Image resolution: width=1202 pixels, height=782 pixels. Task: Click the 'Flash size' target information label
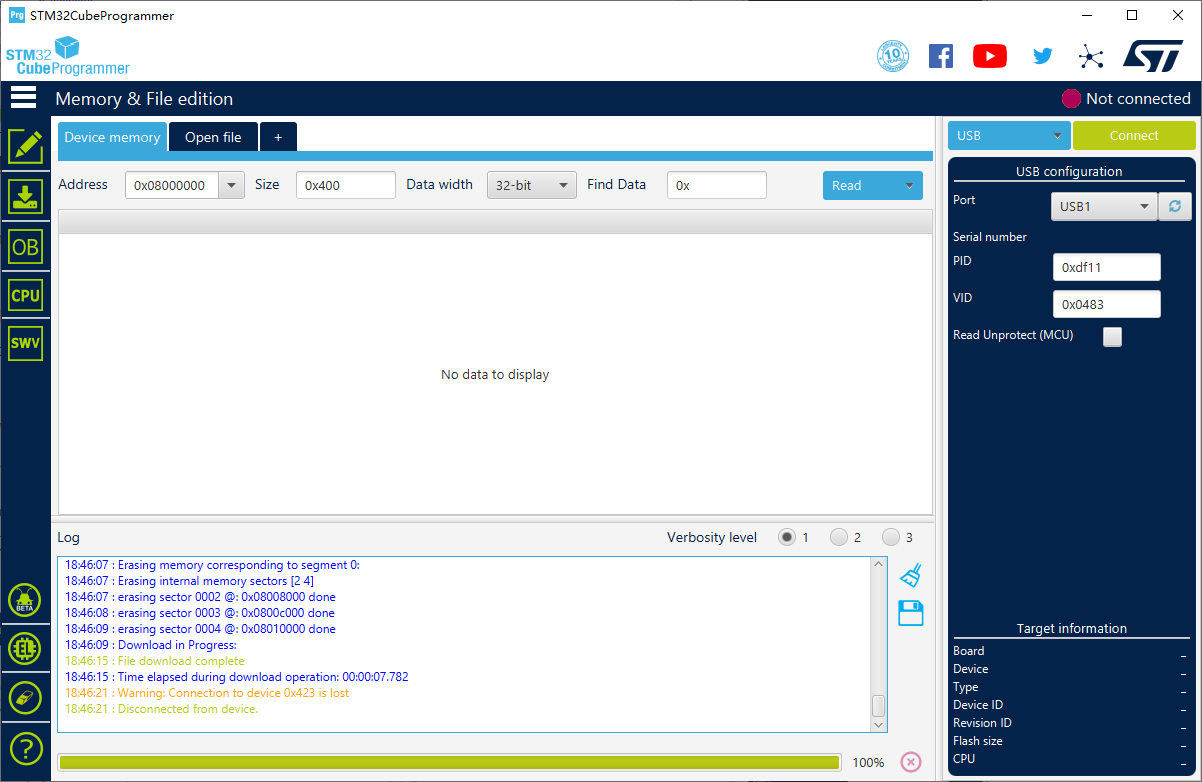point(978,741)
